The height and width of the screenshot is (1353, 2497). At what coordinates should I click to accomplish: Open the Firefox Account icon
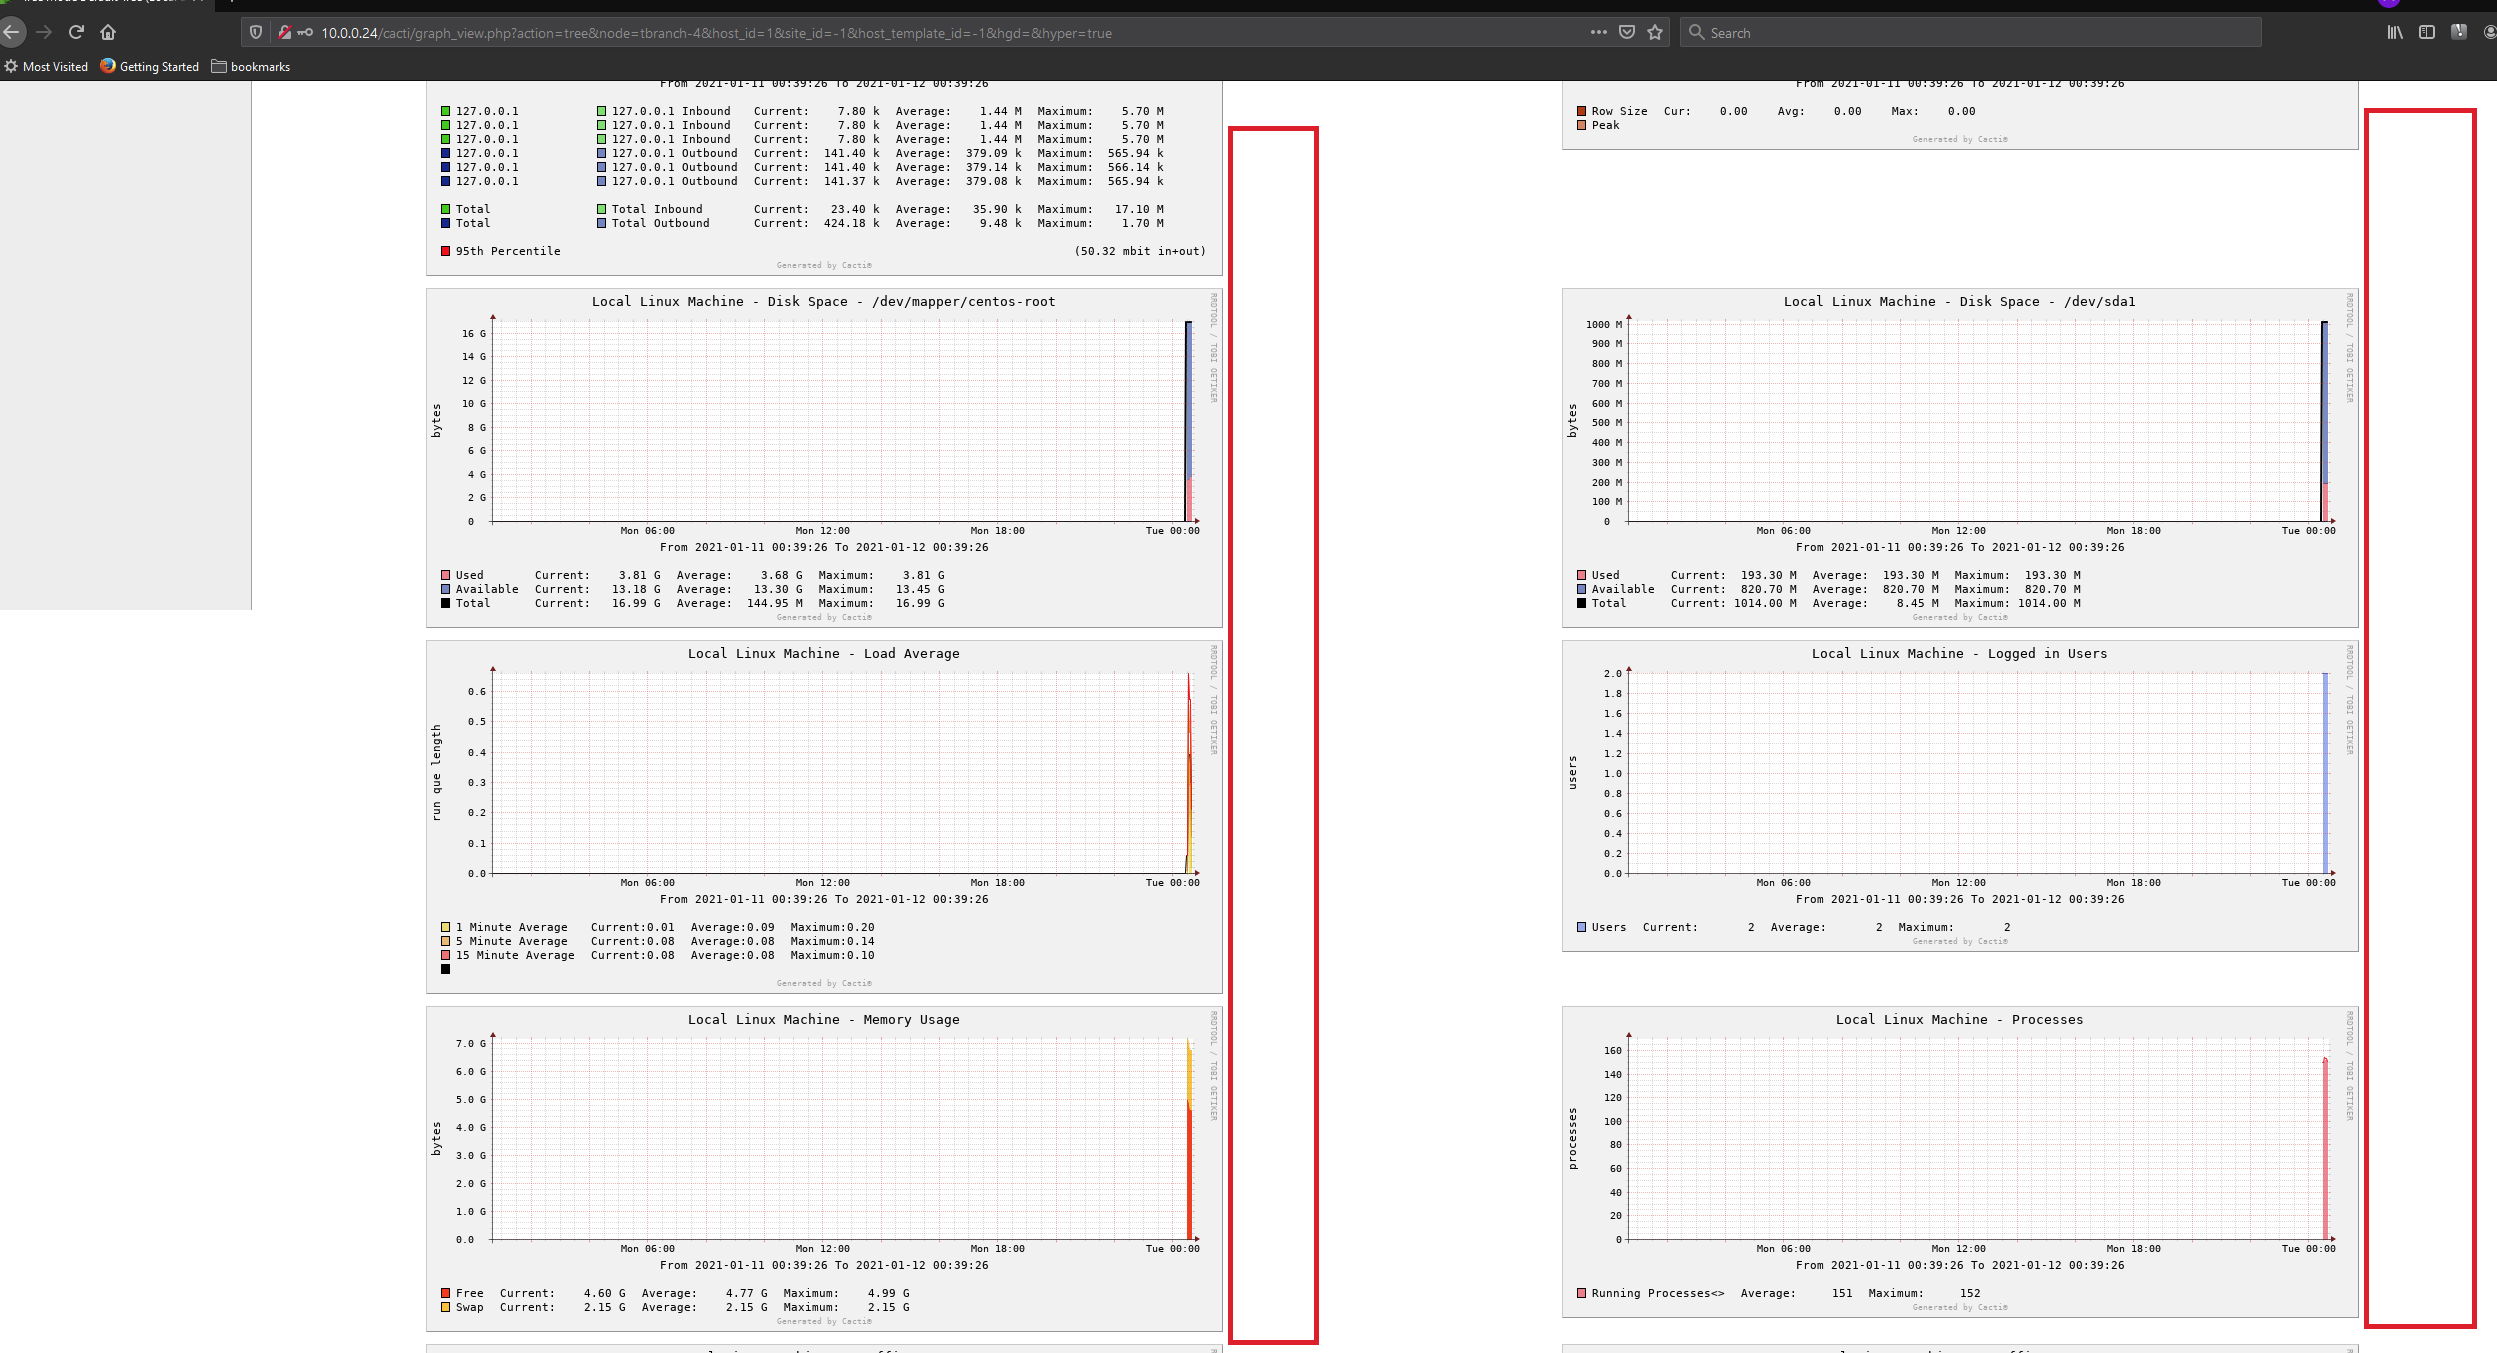[x=2489, y=33]
